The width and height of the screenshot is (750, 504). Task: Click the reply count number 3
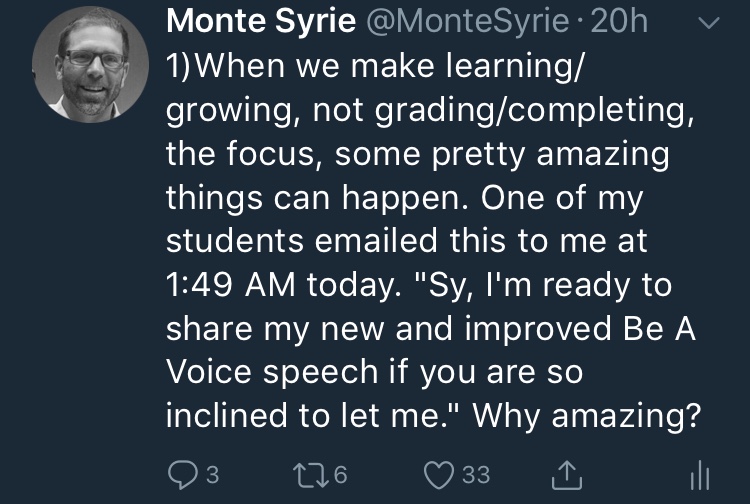tap(212, 473)
